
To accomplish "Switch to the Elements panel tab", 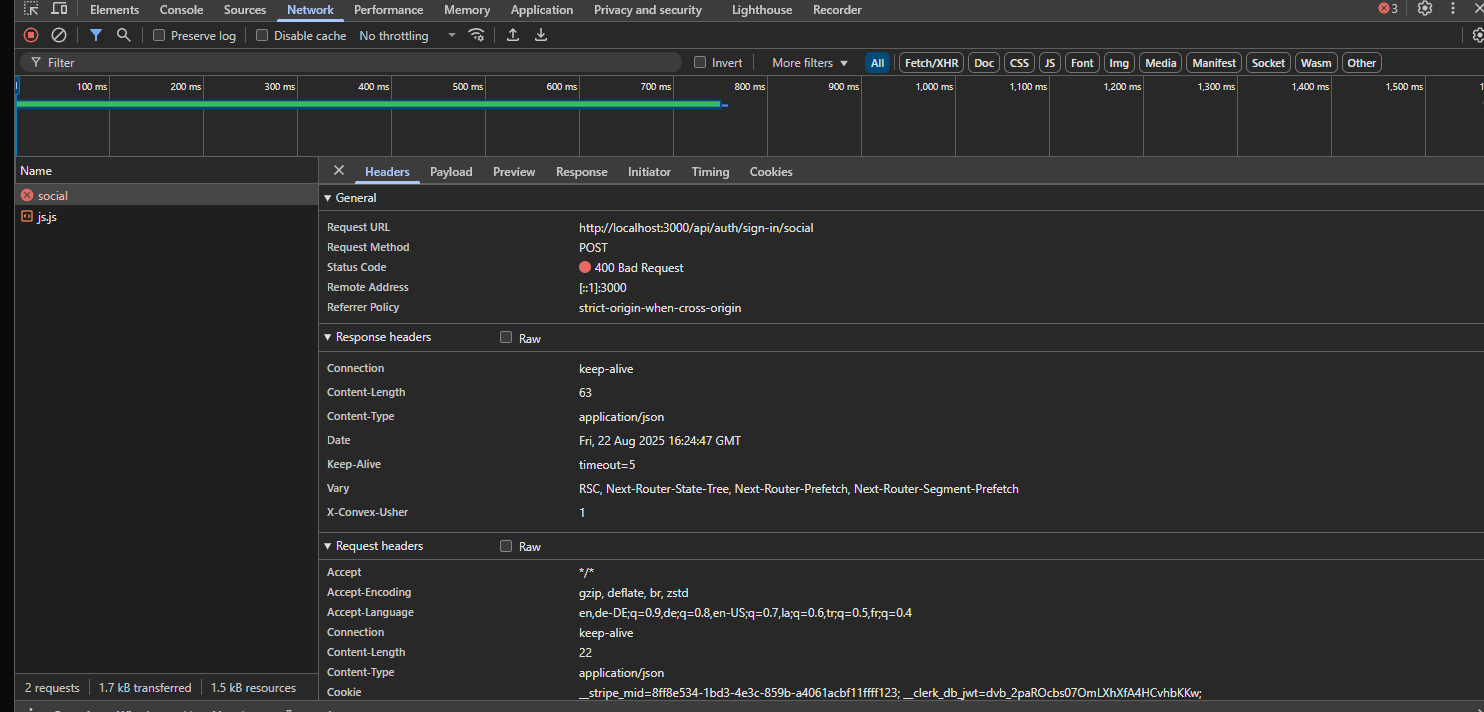I will click(x=115, y=10).
